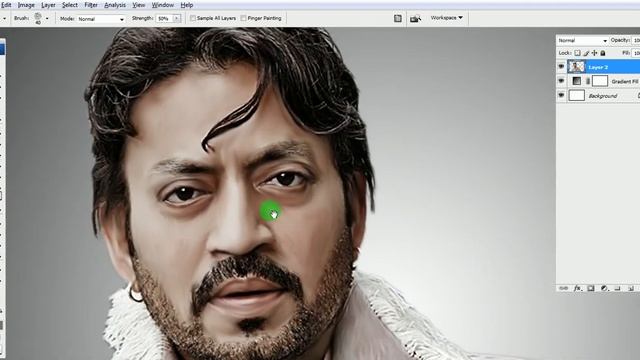Open the brush preset picker arrow
Viewport: 640px width, 360px height.
click(47, 18)
